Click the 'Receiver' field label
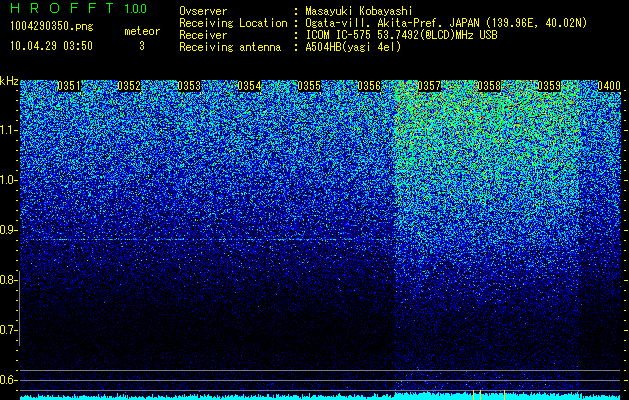Screen dimensions: 629x400 click(x=203, y=35)
